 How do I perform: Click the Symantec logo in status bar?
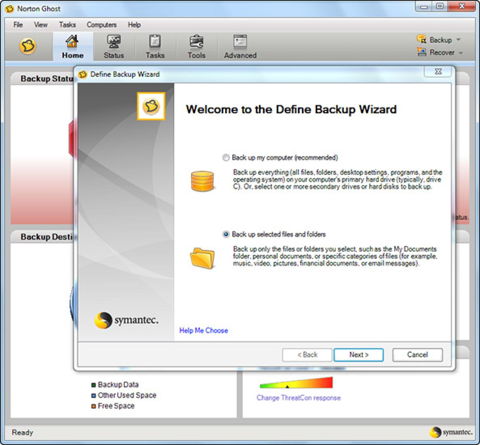tap(451, 432)
